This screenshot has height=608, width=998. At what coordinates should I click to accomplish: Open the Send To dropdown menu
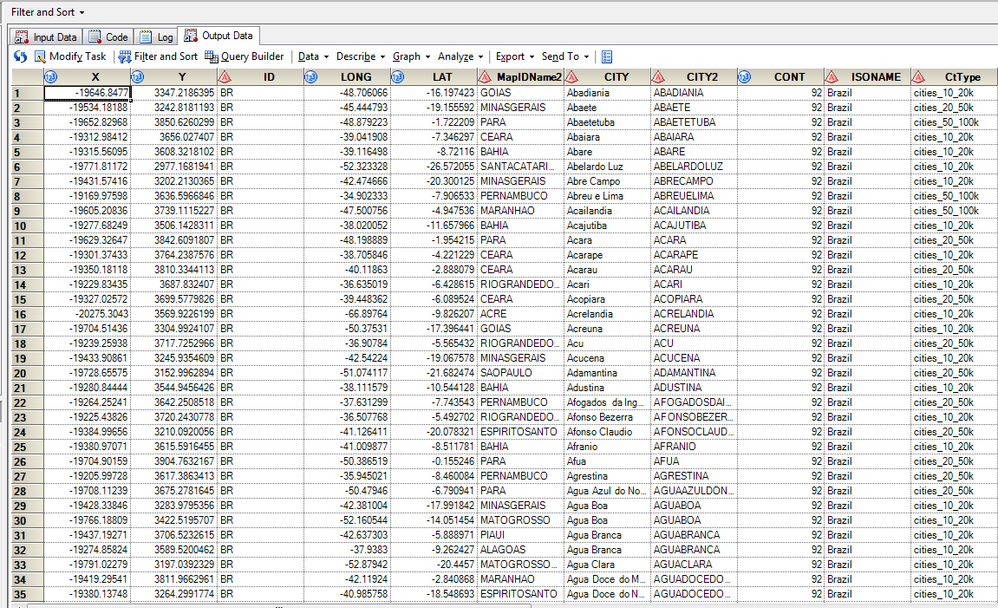[x=565, y=57]
